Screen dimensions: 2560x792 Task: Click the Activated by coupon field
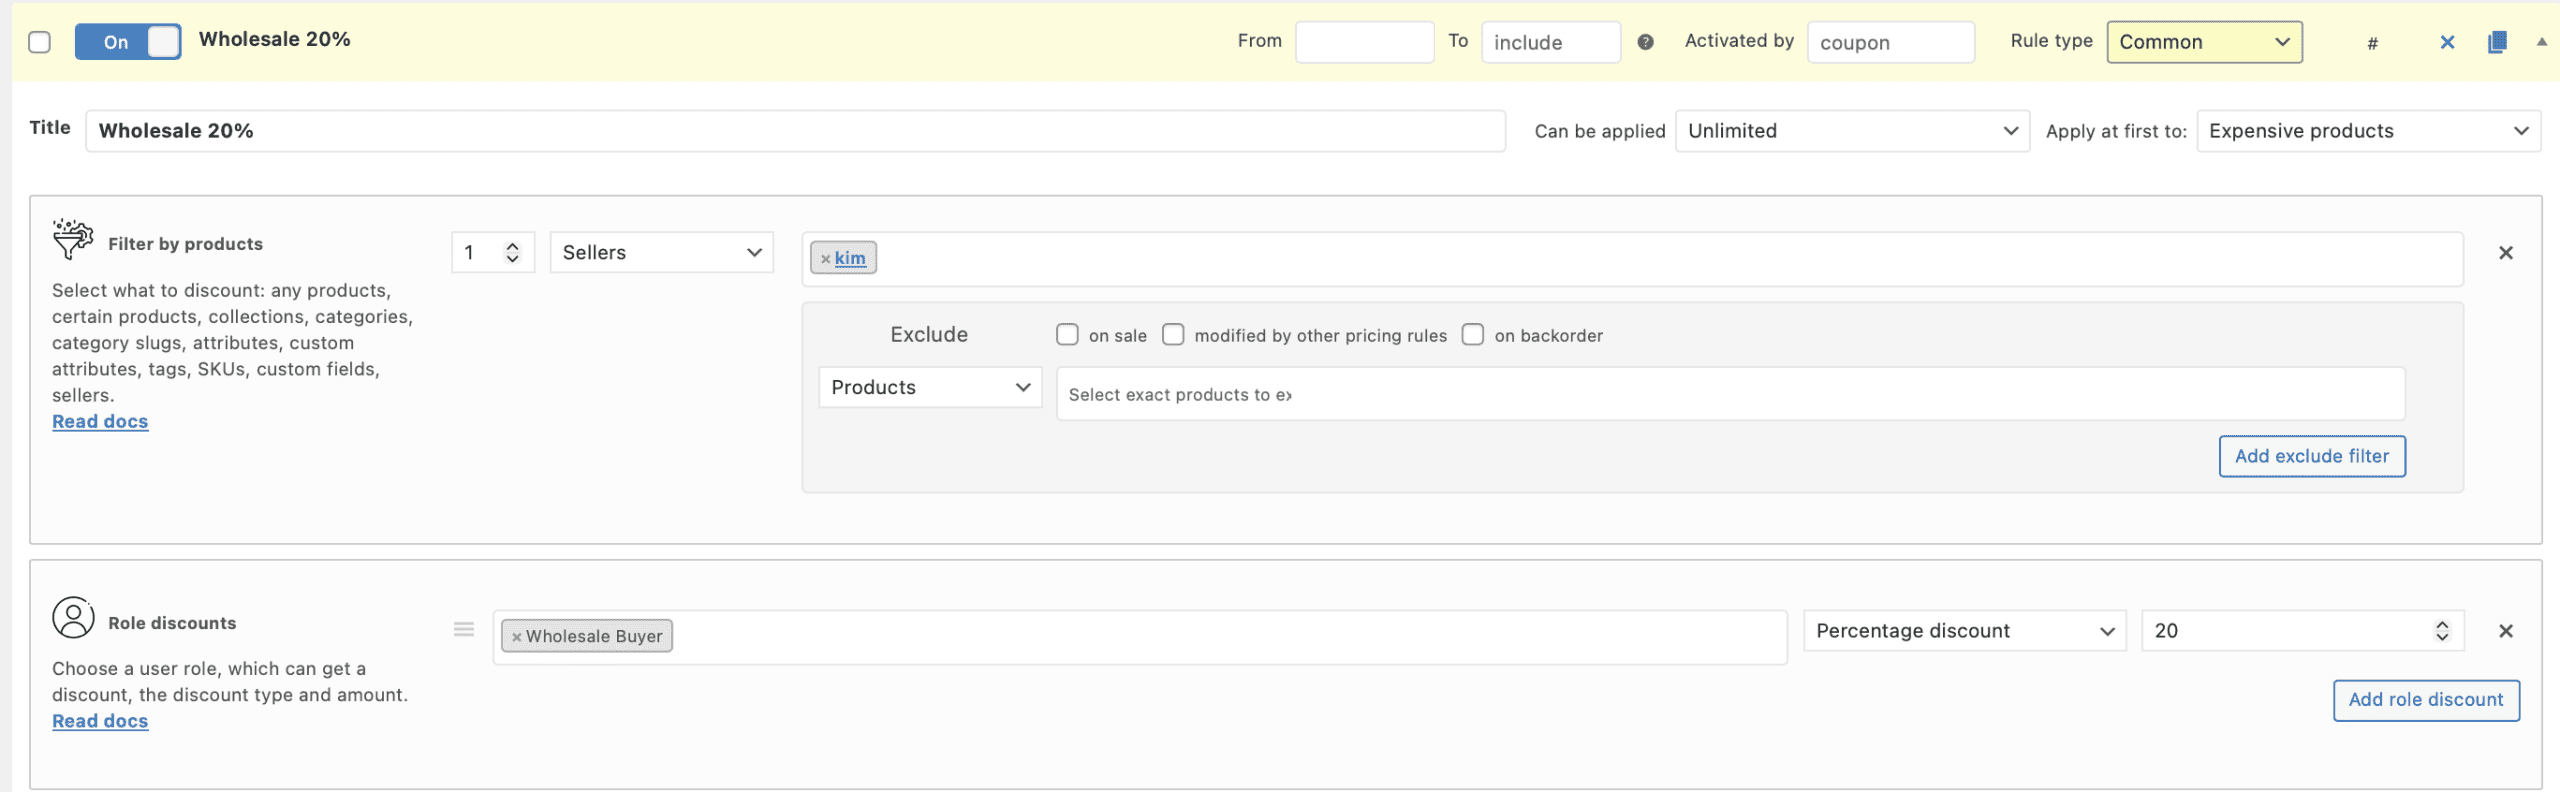tap(1890, 42)
